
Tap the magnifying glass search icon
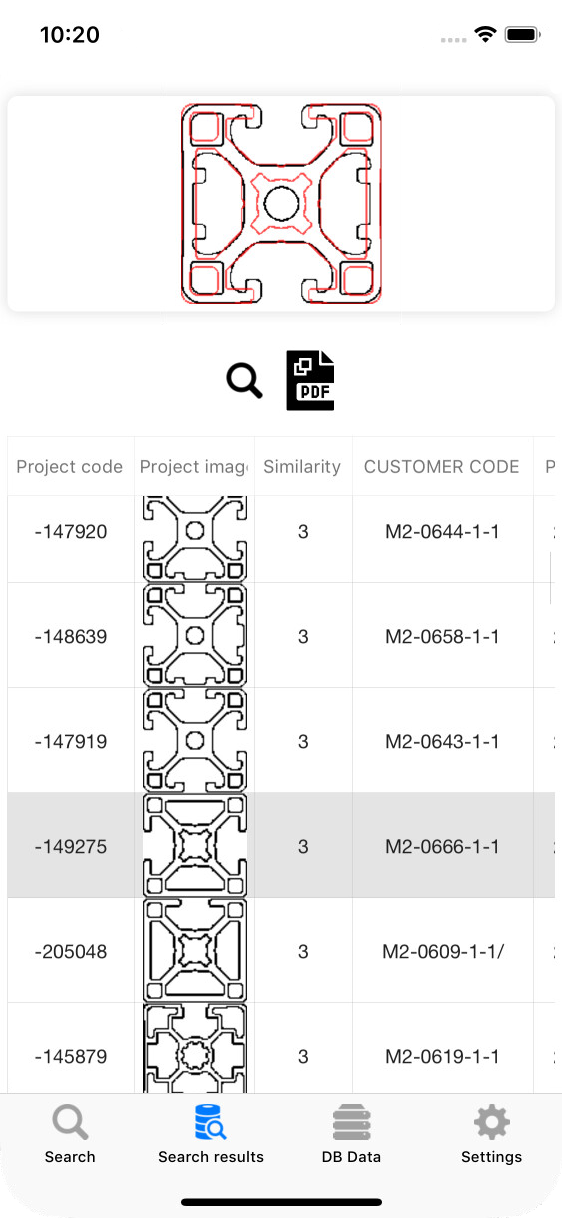pyautogui.click(x=244, y=381)
